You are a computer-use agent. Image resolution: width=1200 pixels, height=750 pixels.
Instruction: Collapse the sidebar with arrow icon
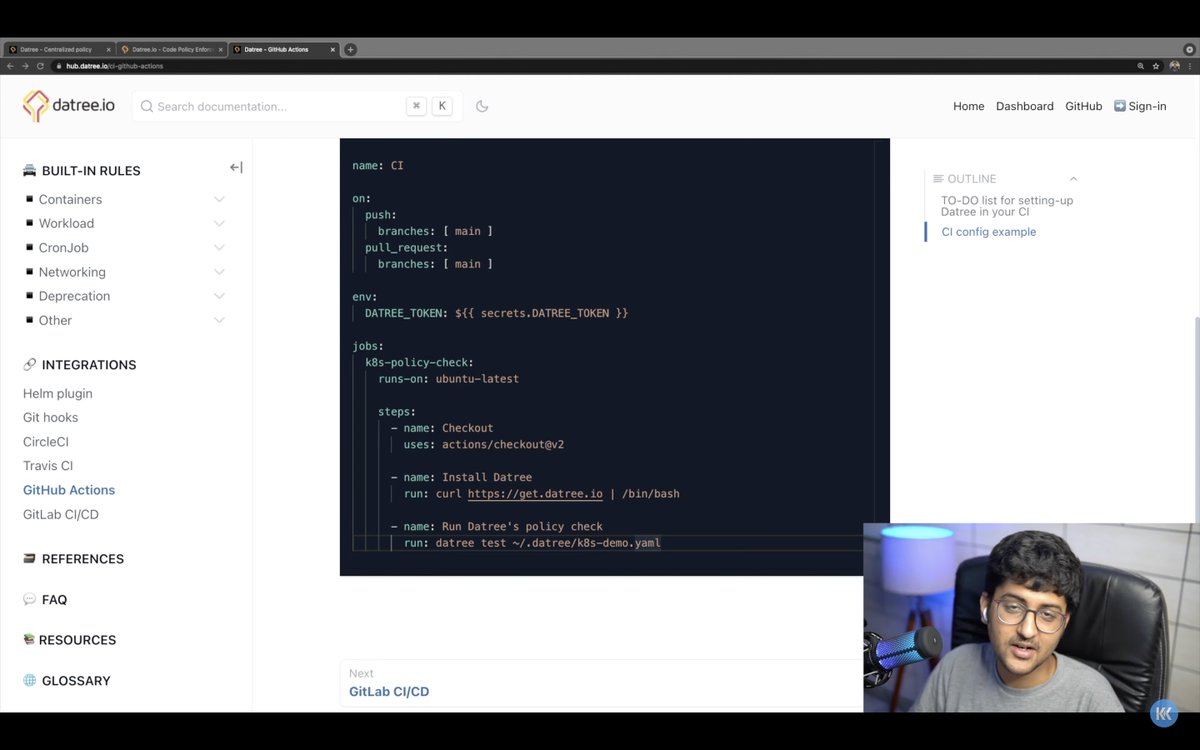click(236, 168)
